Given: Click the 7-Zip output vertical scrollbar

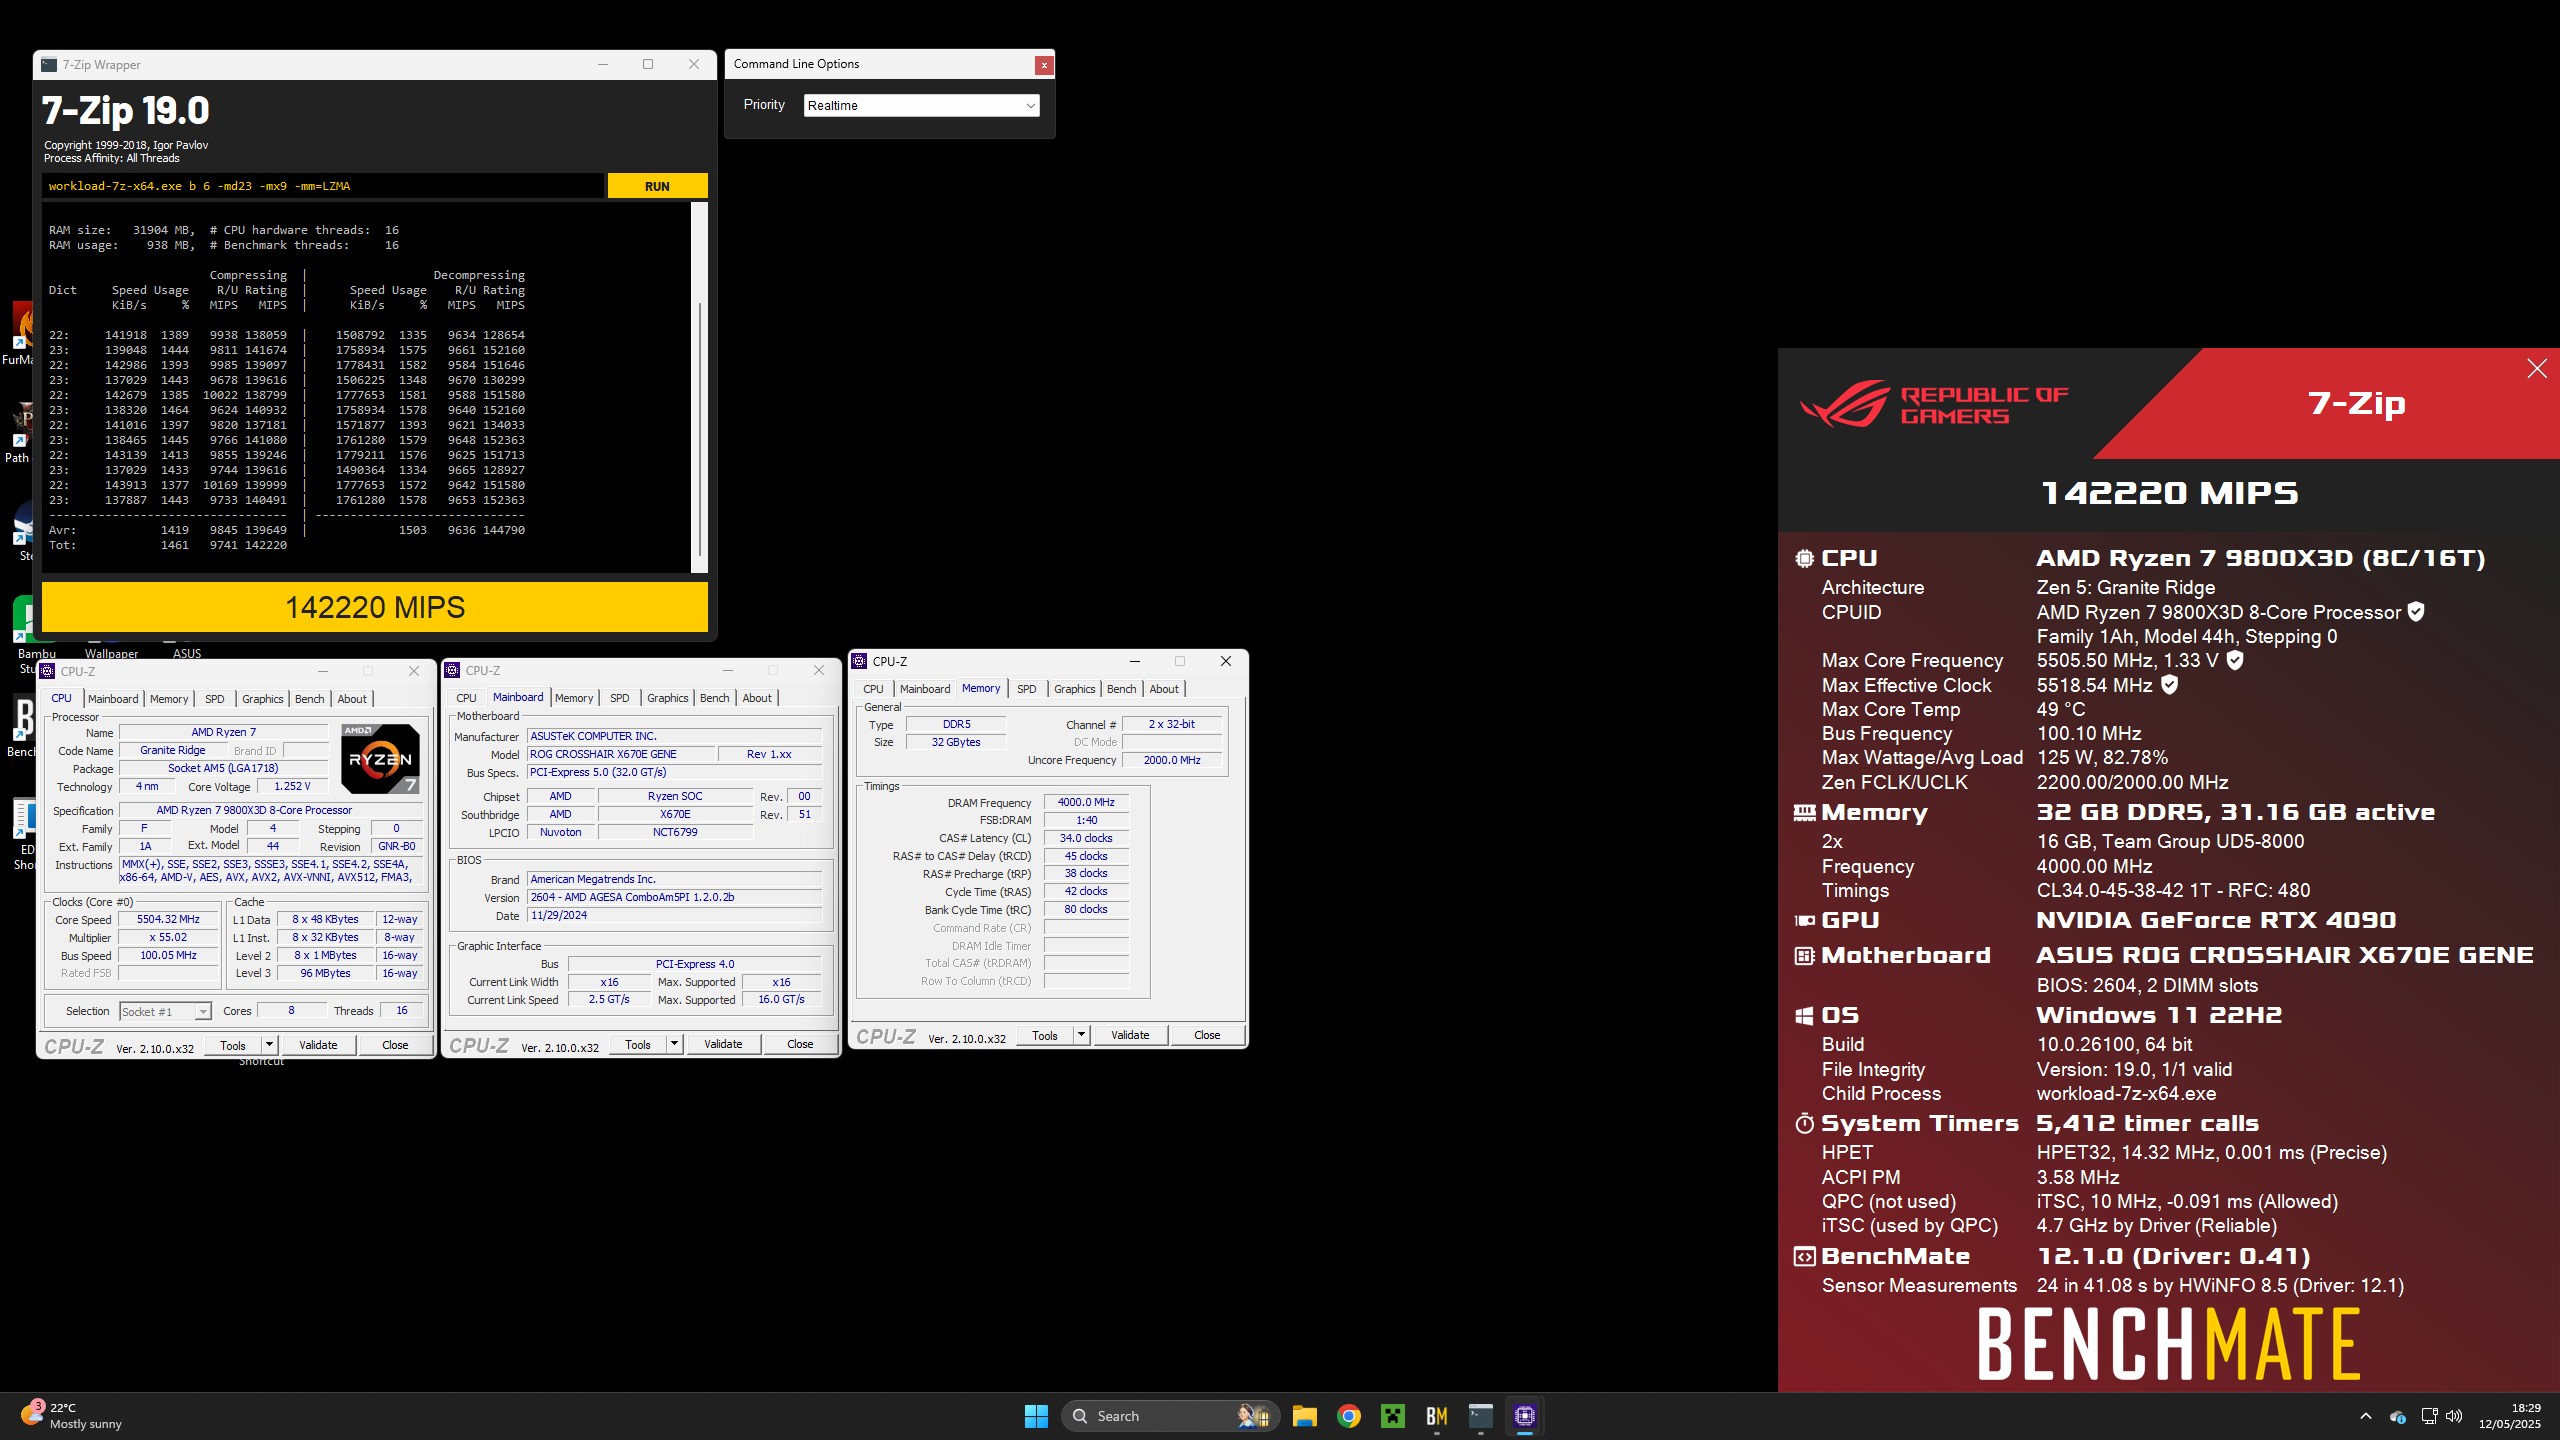Looking at the screenshot, I should (699, 388).
